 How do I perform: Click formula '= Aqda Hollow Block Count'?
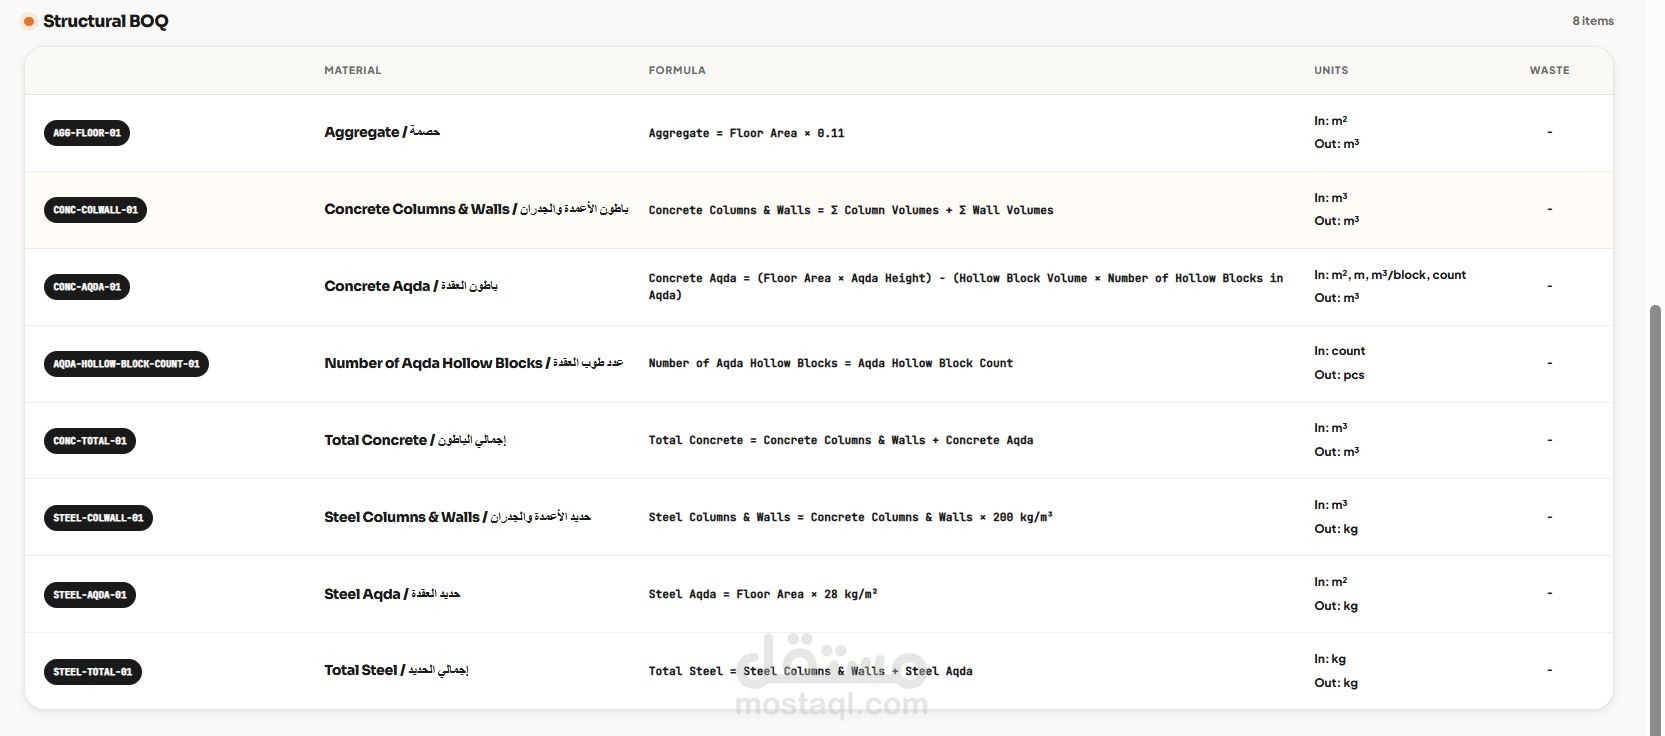(831, 364)
